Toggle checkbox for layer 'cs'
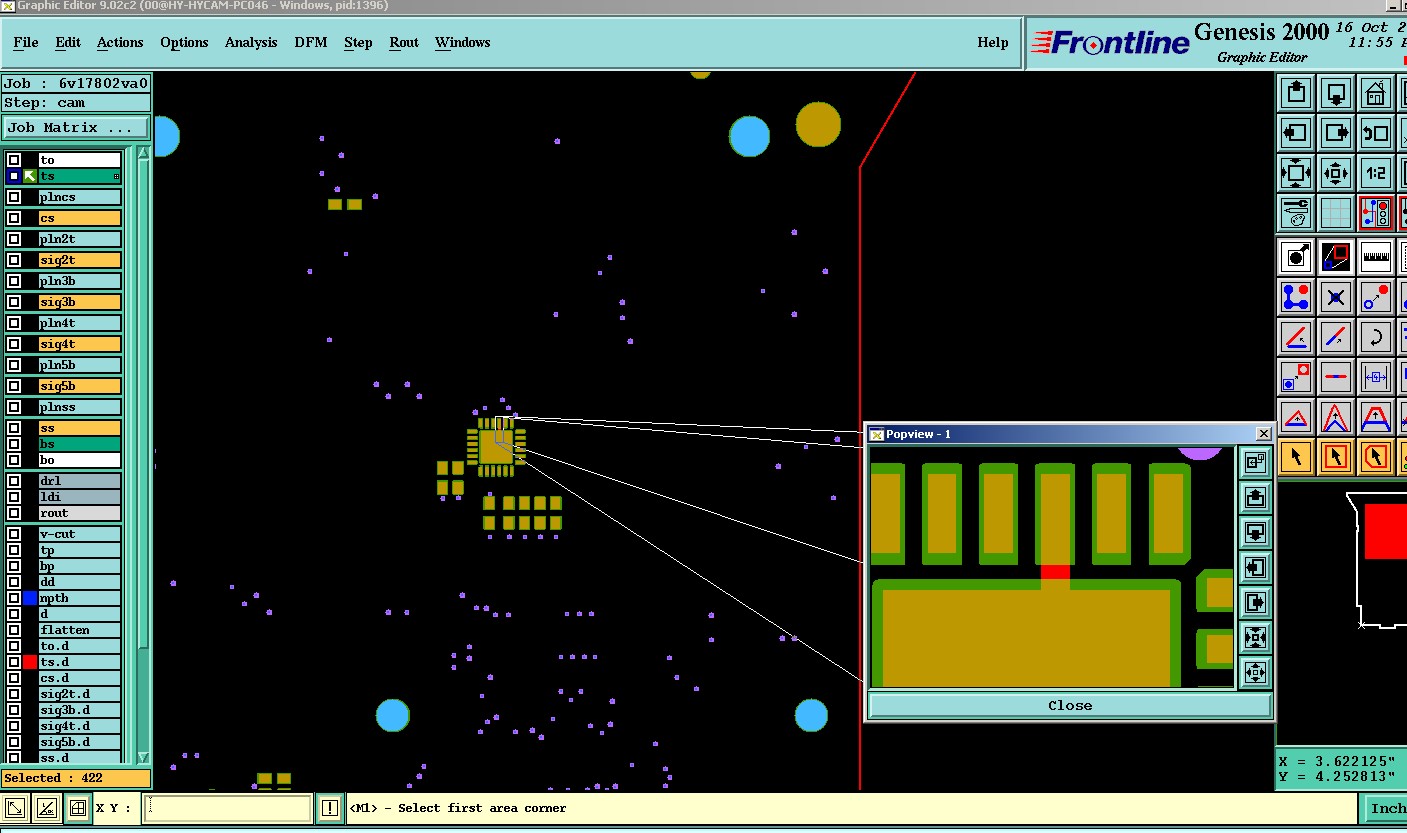Screen dimensions: 1407x833 coord(14,218)
